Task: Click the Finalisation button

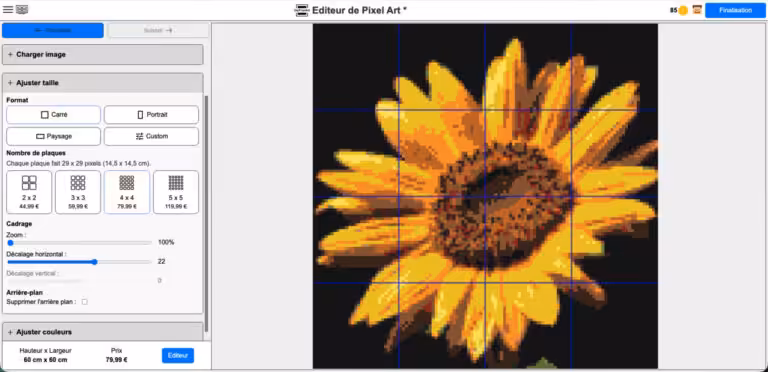Action: click(x=735, y=10)
